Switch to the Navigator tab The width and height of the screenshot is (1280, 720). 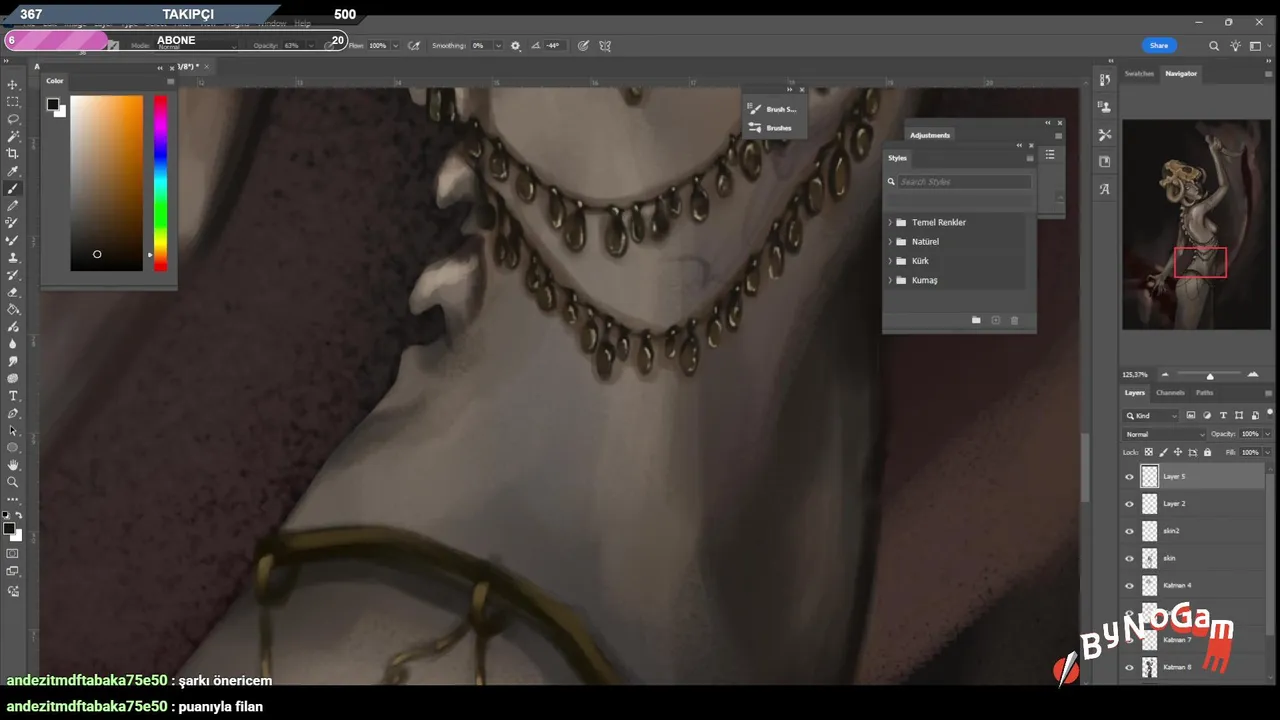click(1180, 73)
